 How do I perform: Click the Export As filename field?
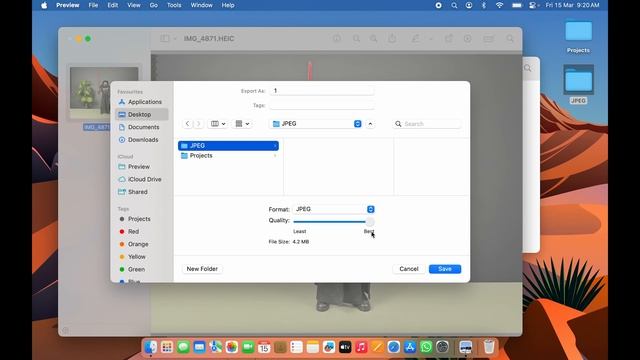(x=322, y=91)
